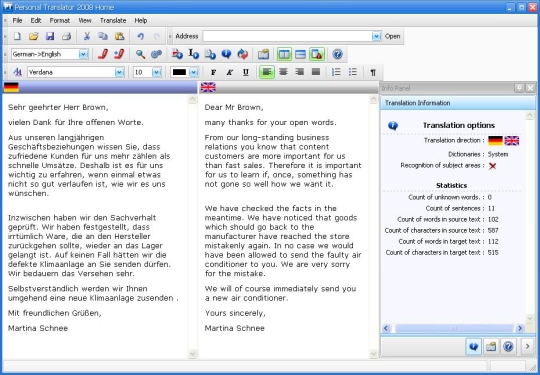Screen dimensions: 540x375
Task: Cut the selected text with the scissors
Action: (x=87, y=36)
